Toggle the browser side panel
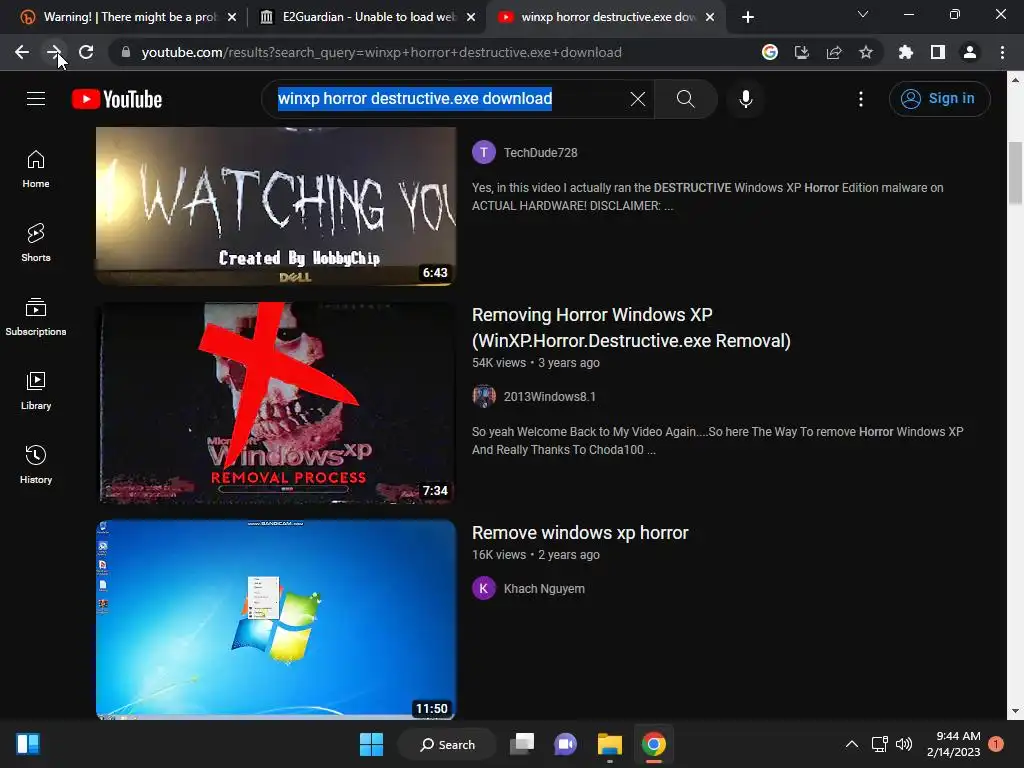1024x768 pixels. [x=938, y=52]
